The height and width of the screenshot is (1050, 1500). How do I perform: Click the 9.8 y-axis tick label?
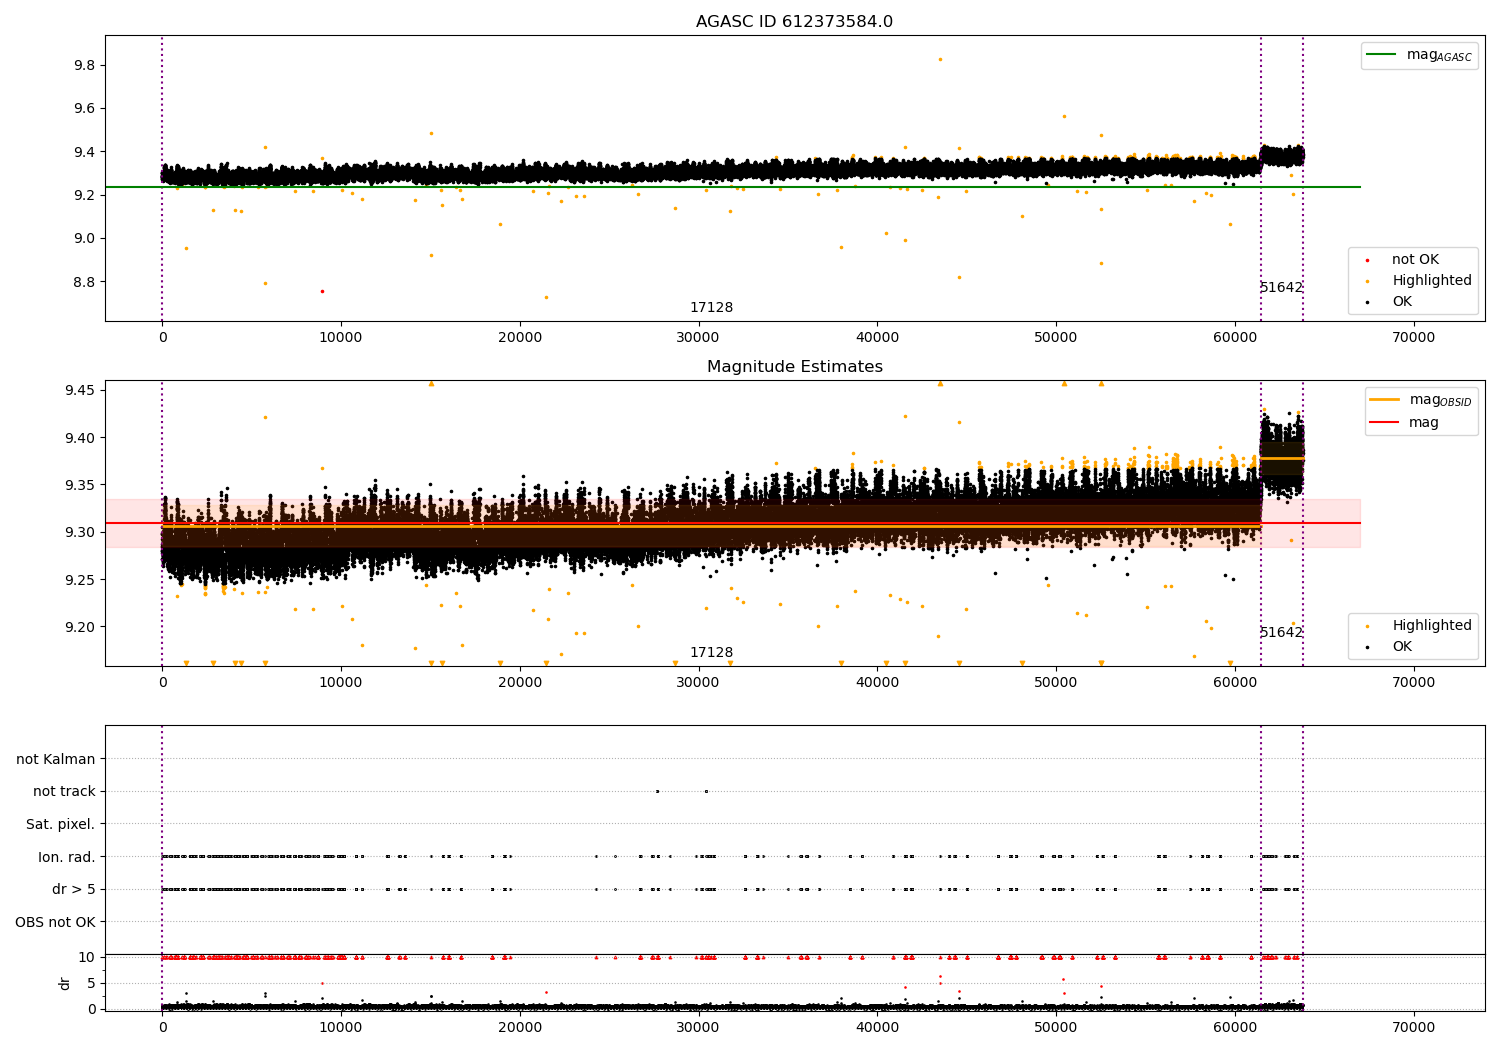click(84, 65)
